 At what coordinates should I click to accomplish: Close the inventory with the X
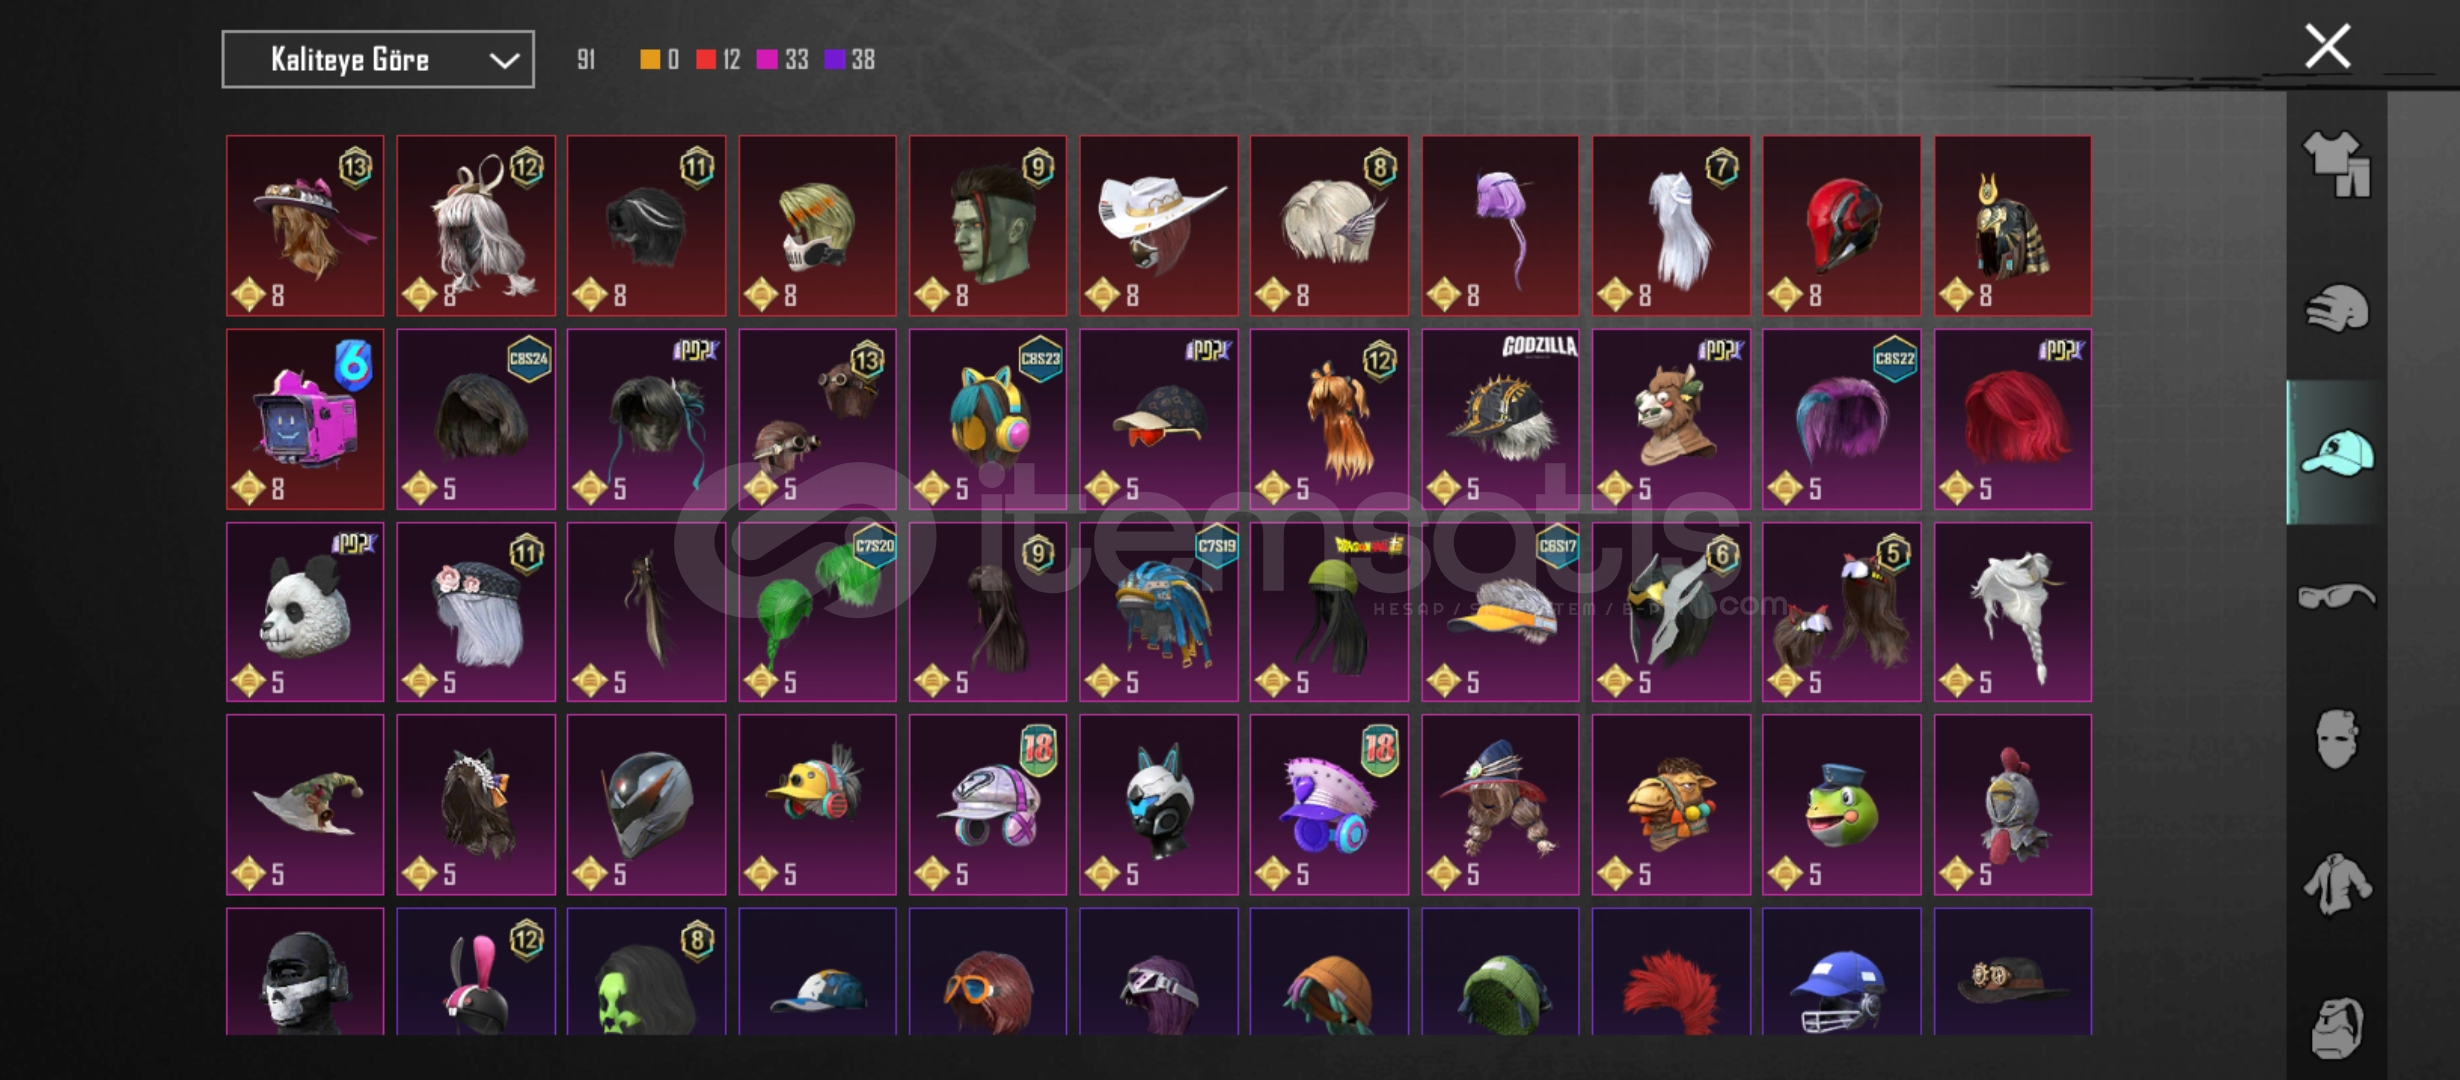tap(2327, 47)
